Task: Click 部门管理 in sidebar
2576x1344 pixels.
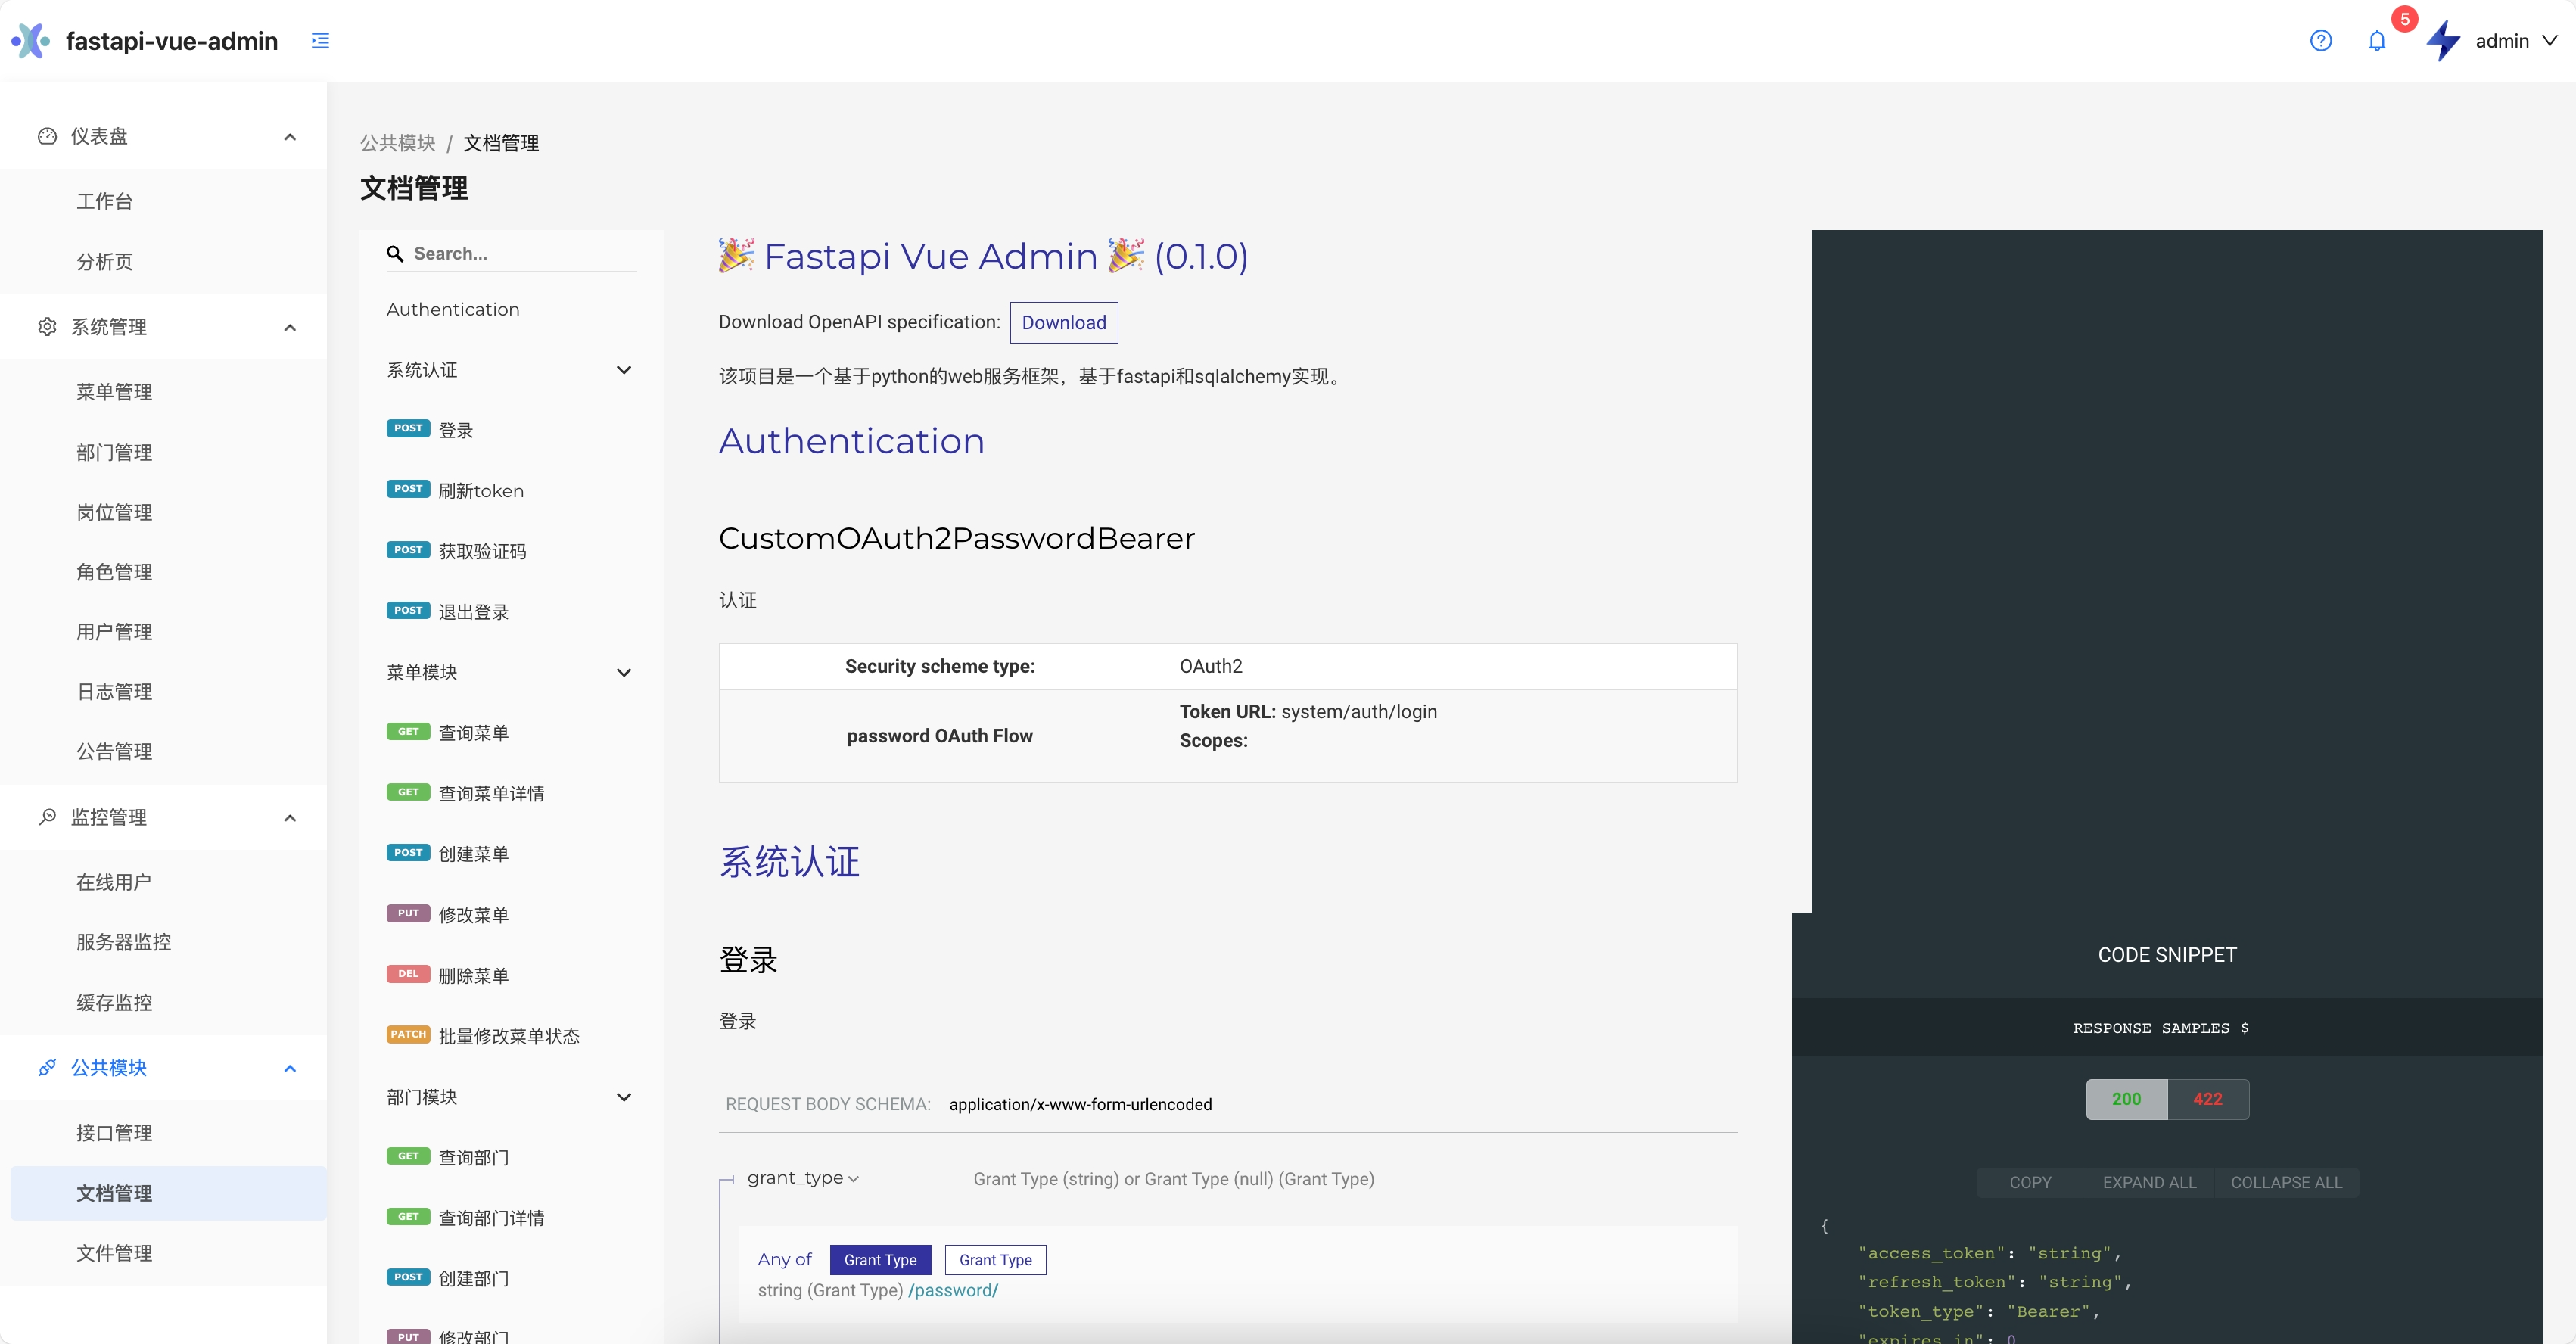Action: [x=114, y=452]
